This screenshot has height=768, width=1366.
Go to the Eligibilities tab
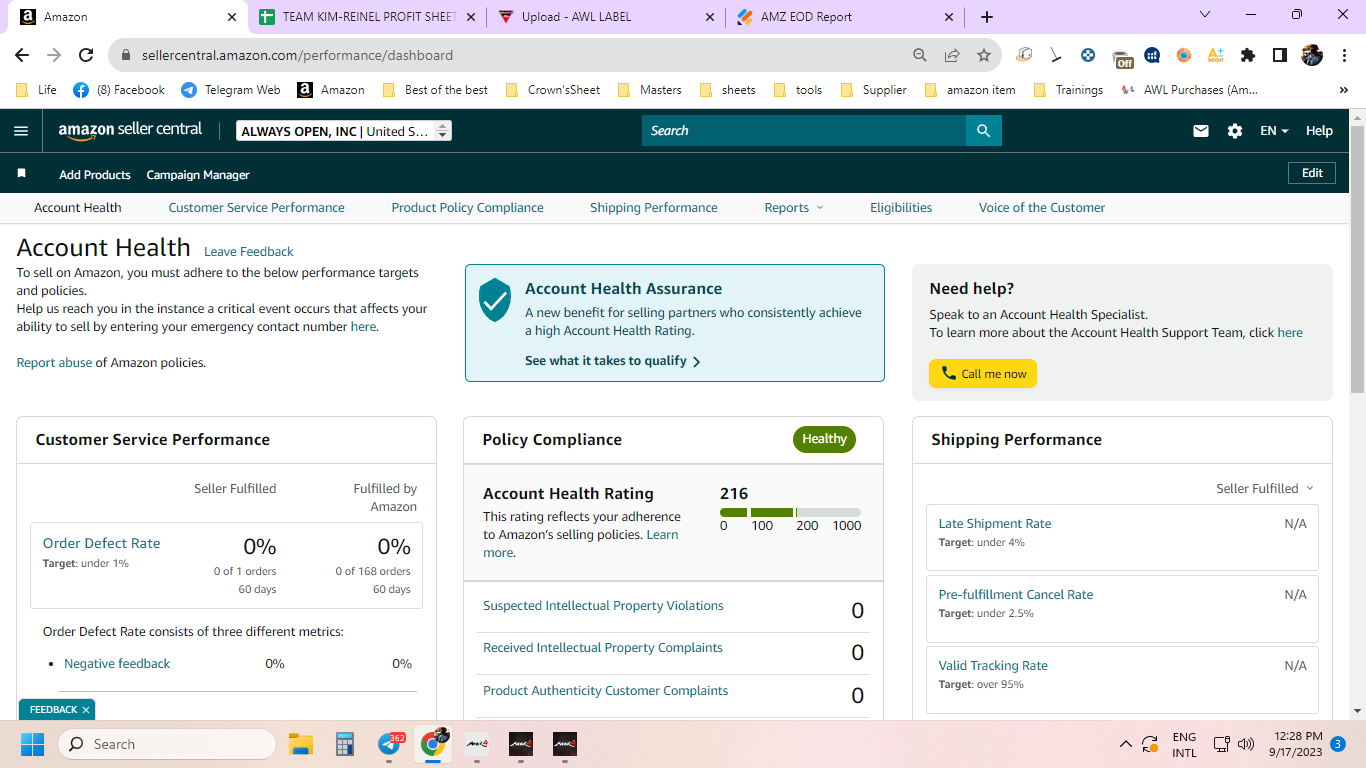coord(901,208)
